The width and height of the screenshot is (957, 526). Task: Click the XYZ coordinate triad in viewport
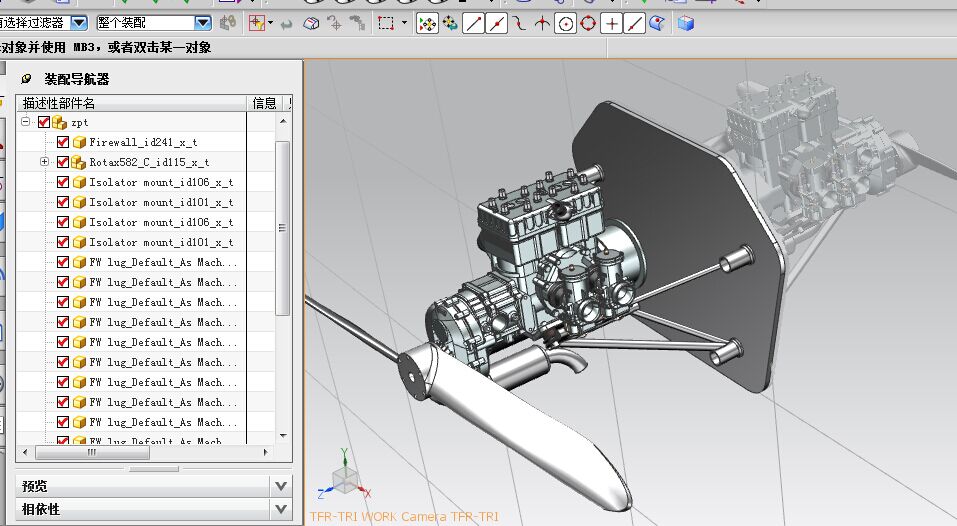click(343, 480)
